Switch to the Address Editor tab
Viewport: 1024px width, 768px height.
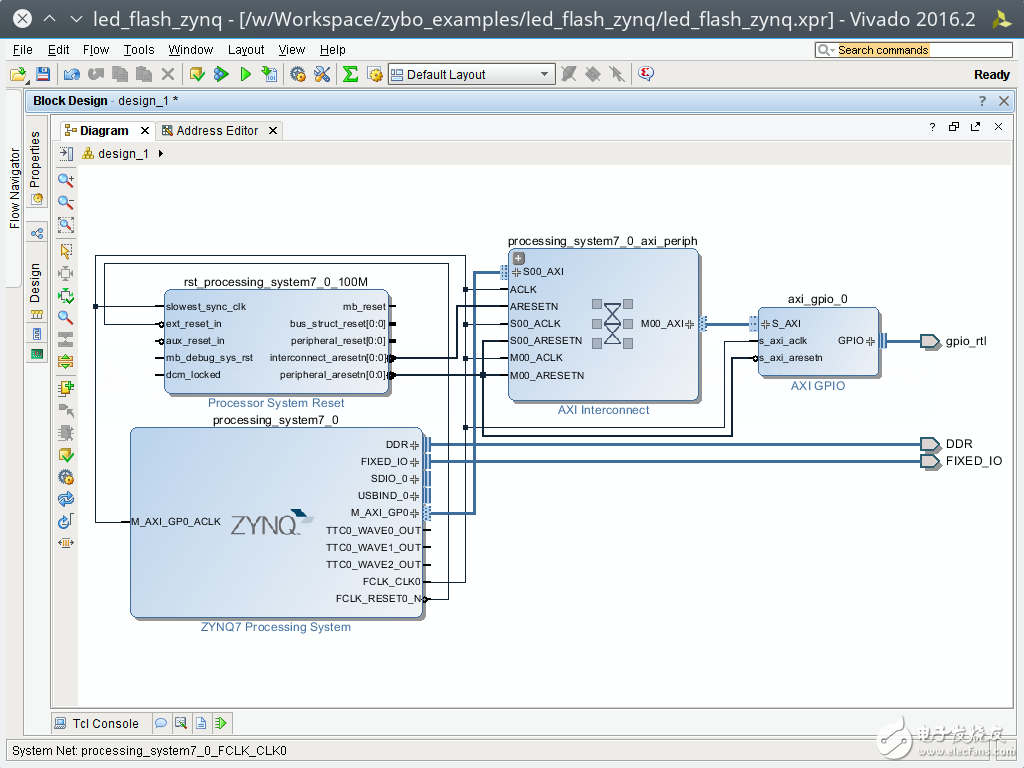pyautogui.click(x=217, y=131)
